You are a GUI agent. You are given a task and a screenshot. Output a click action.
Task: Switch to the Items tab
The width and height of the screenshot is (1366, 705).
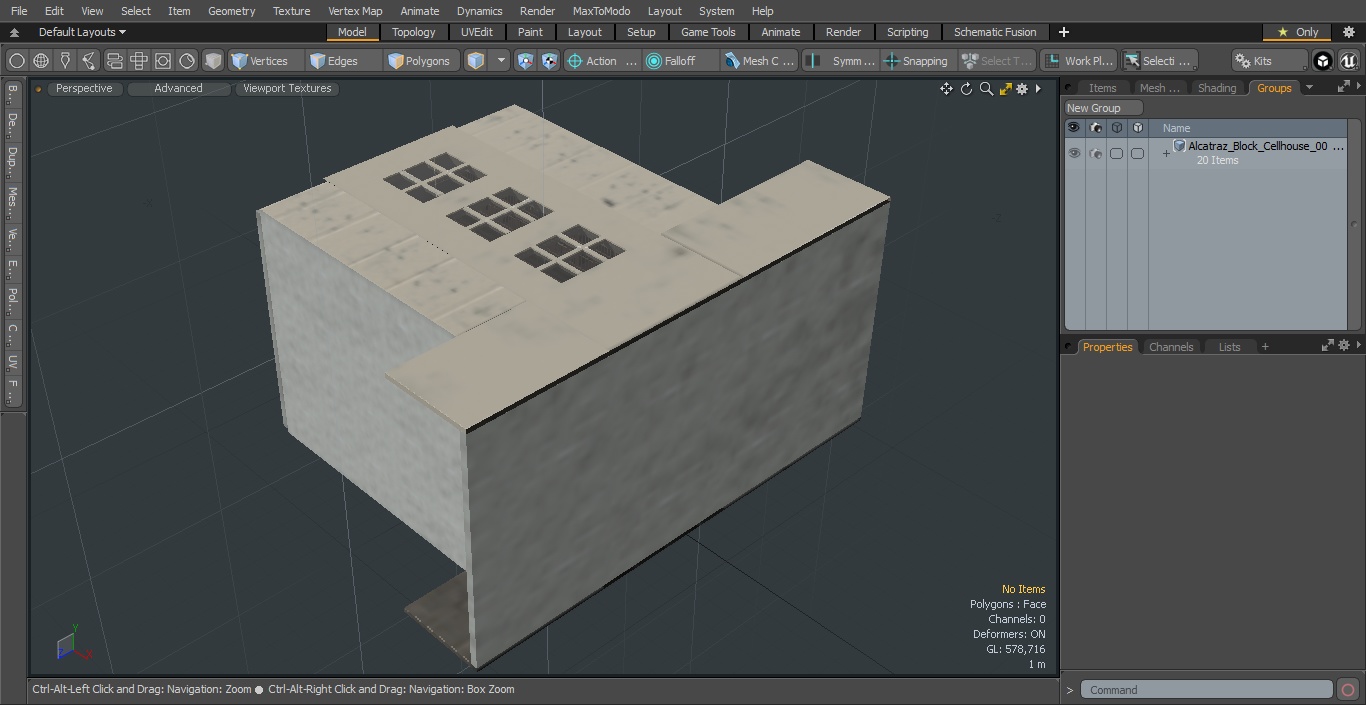(x=1102, y=88)
